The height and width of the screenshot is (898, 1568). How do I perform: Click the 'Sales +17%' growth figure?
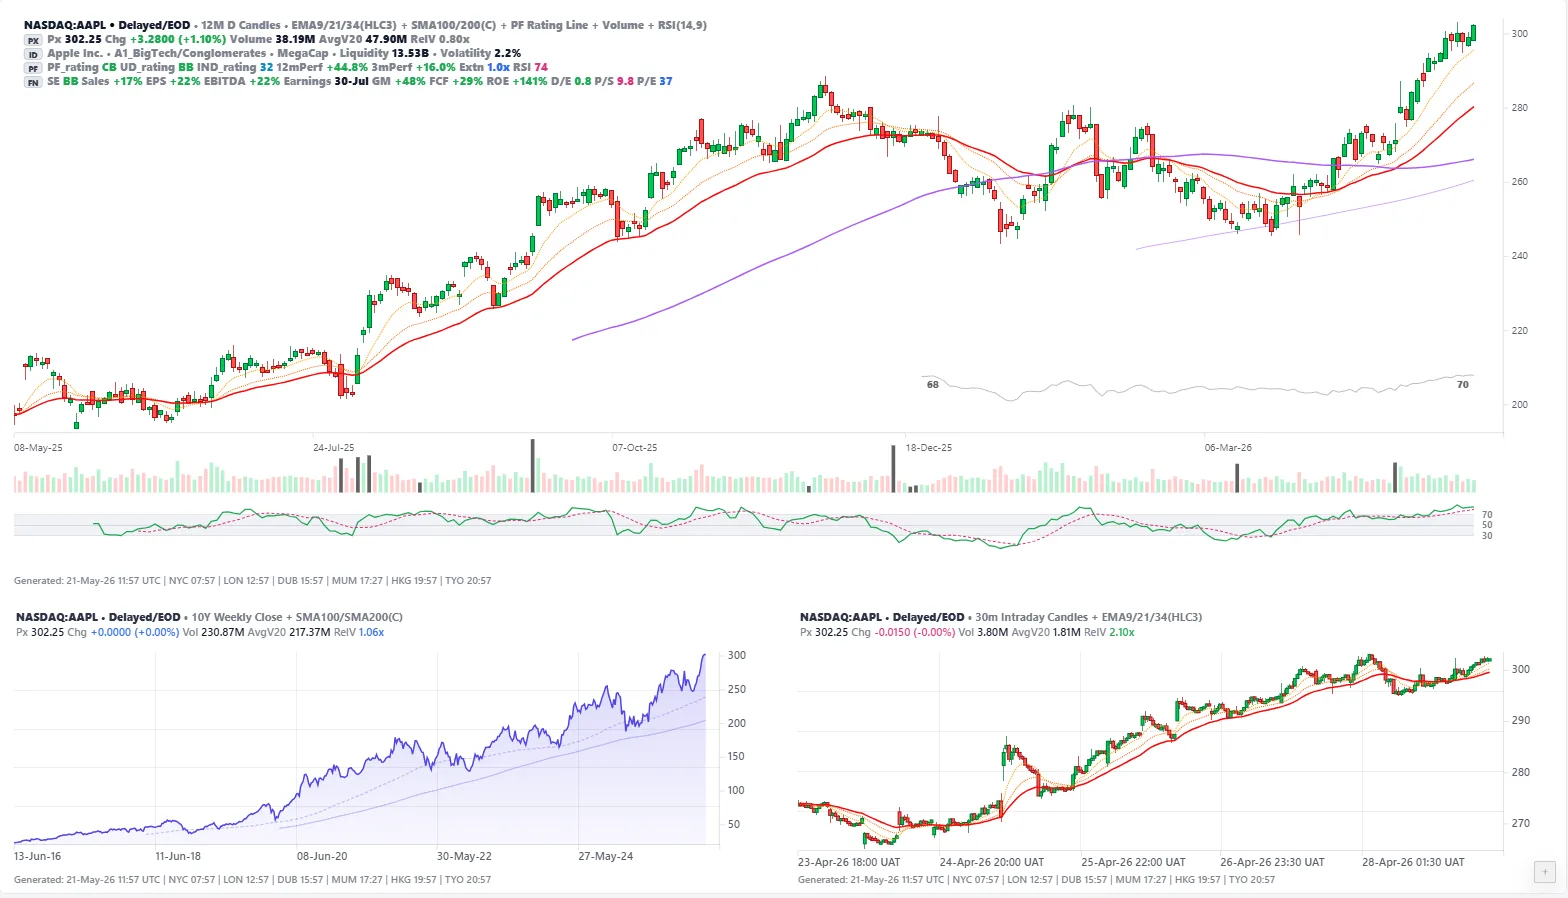click(x=112, y=81)
